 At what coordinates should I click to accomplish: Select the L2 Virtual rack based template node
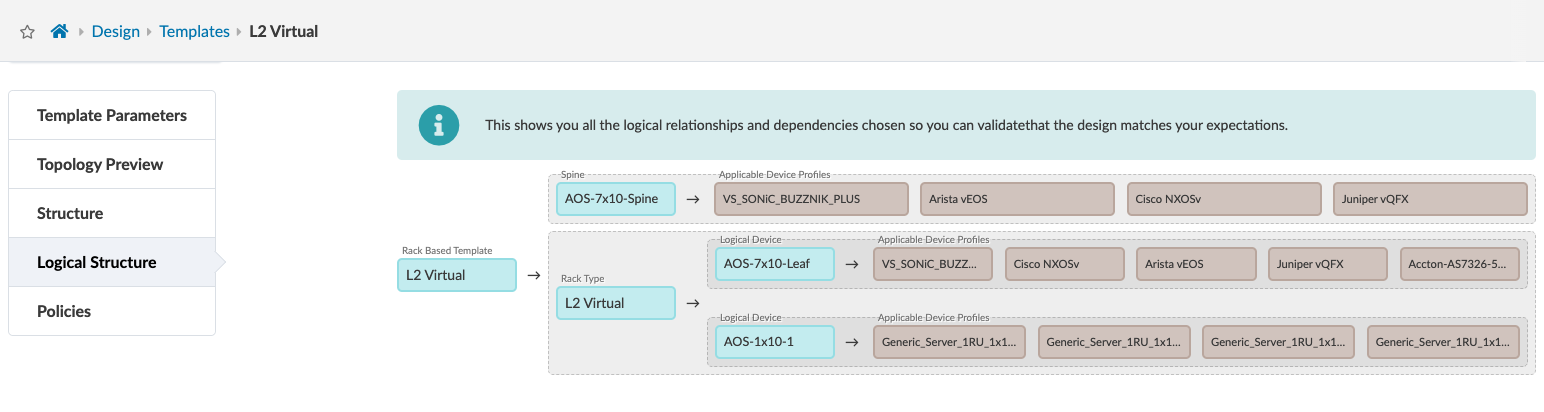coord(457,275)
